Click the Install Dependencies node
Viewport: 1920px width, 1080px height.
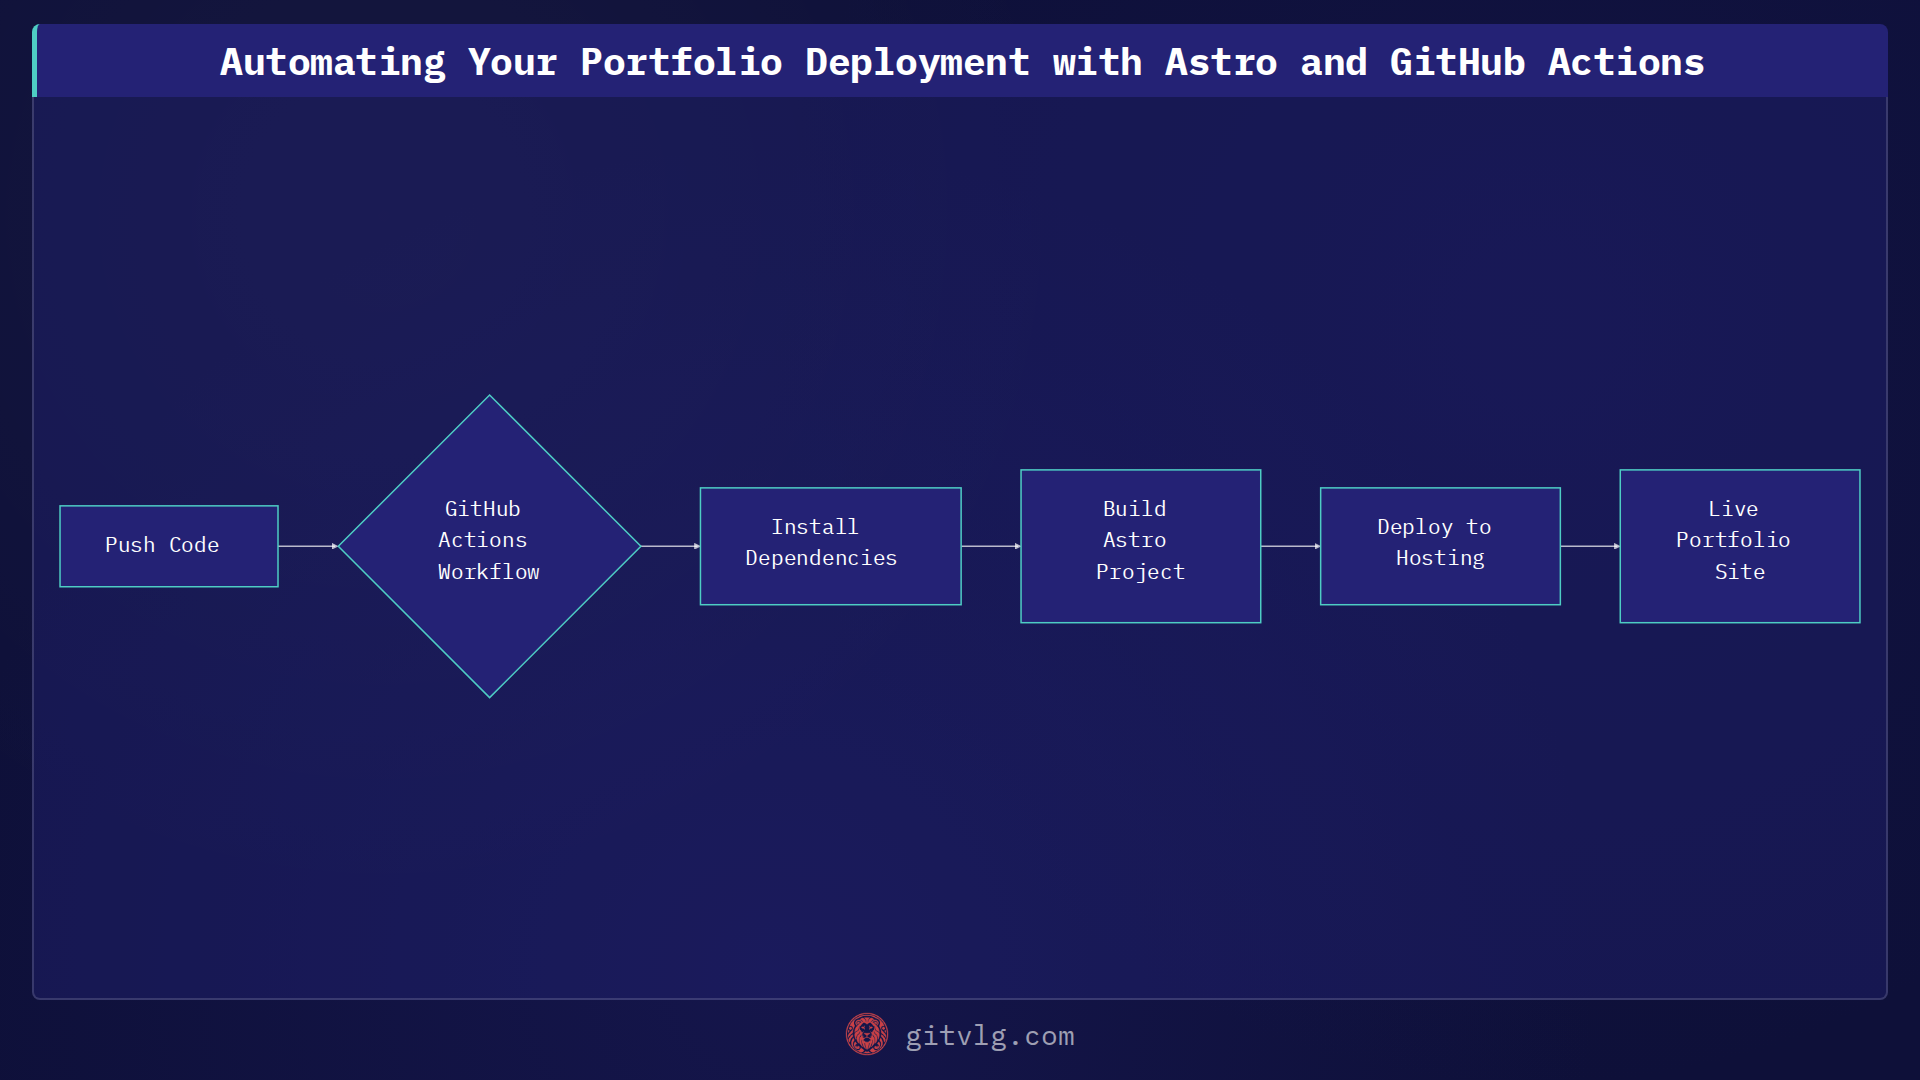pos(830,546)
